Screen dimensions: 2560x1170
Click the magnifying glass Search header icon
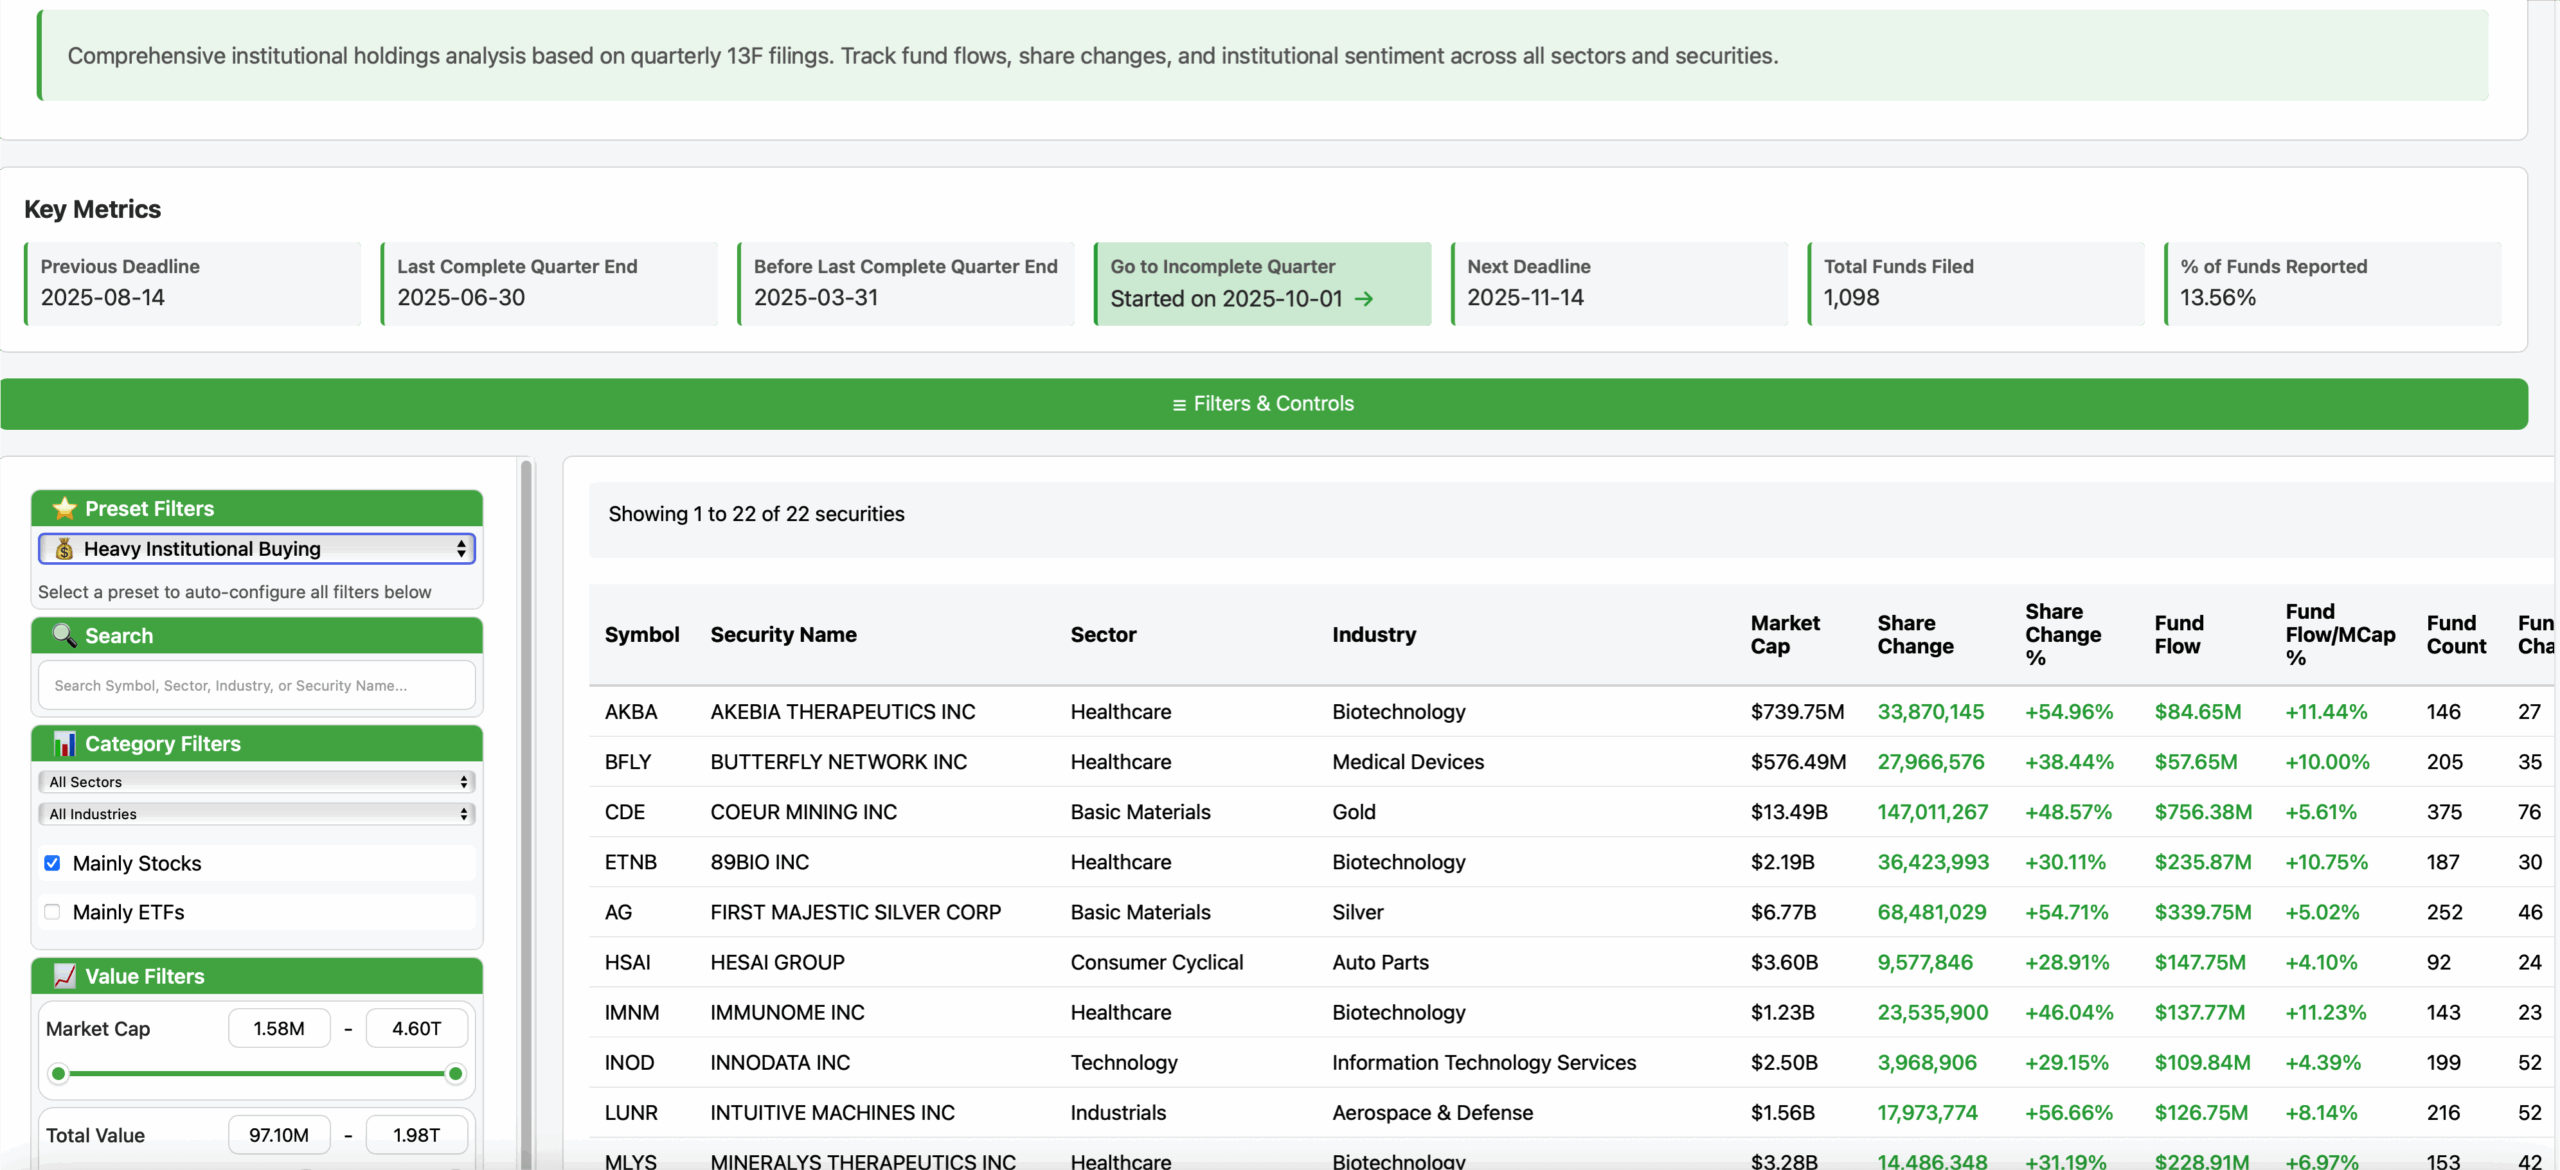64,635
